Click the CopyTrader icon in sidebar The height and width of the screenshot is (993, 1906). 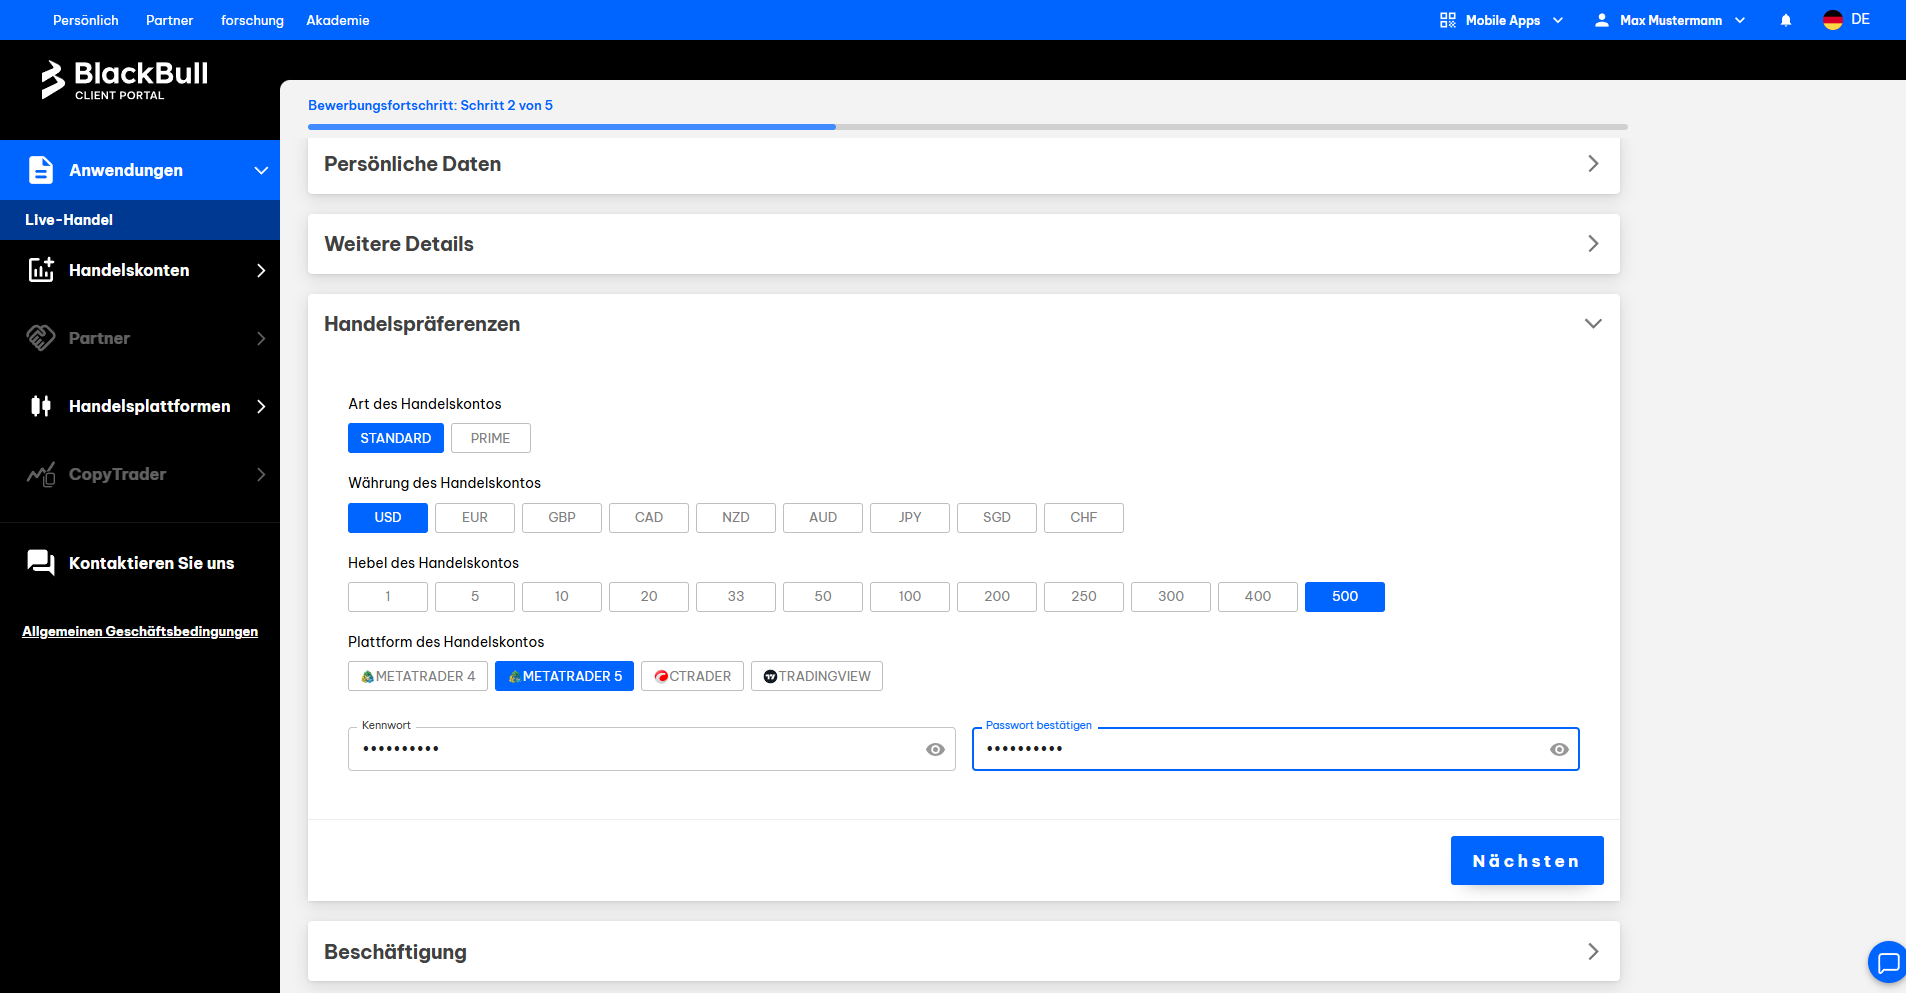(41, 474)
